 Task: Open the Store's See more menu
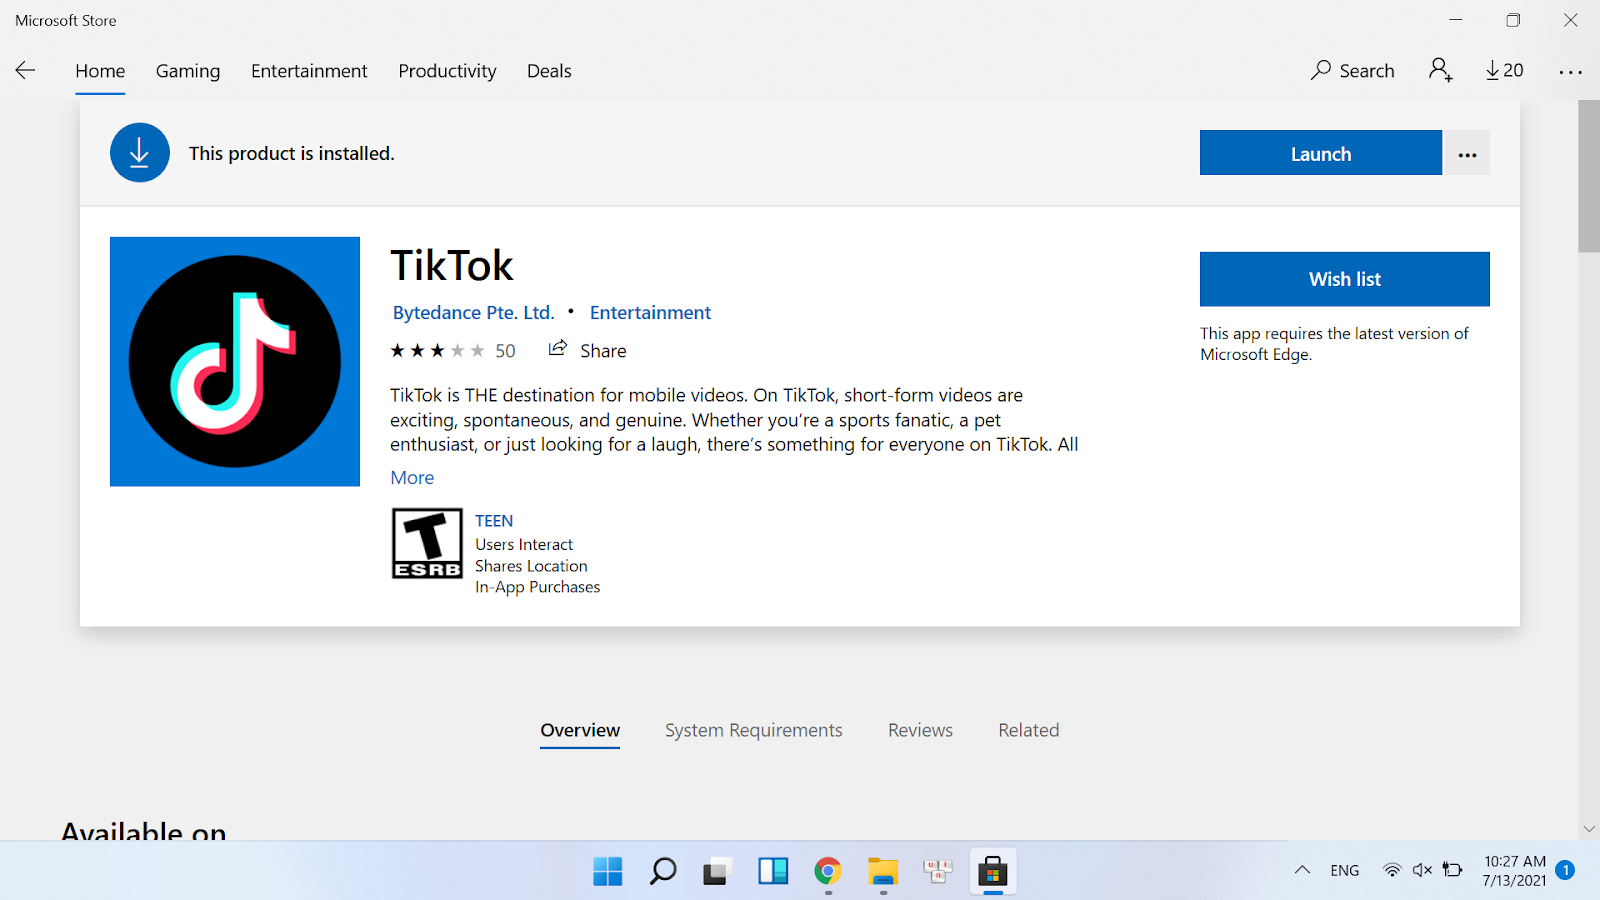point(1570,71)
